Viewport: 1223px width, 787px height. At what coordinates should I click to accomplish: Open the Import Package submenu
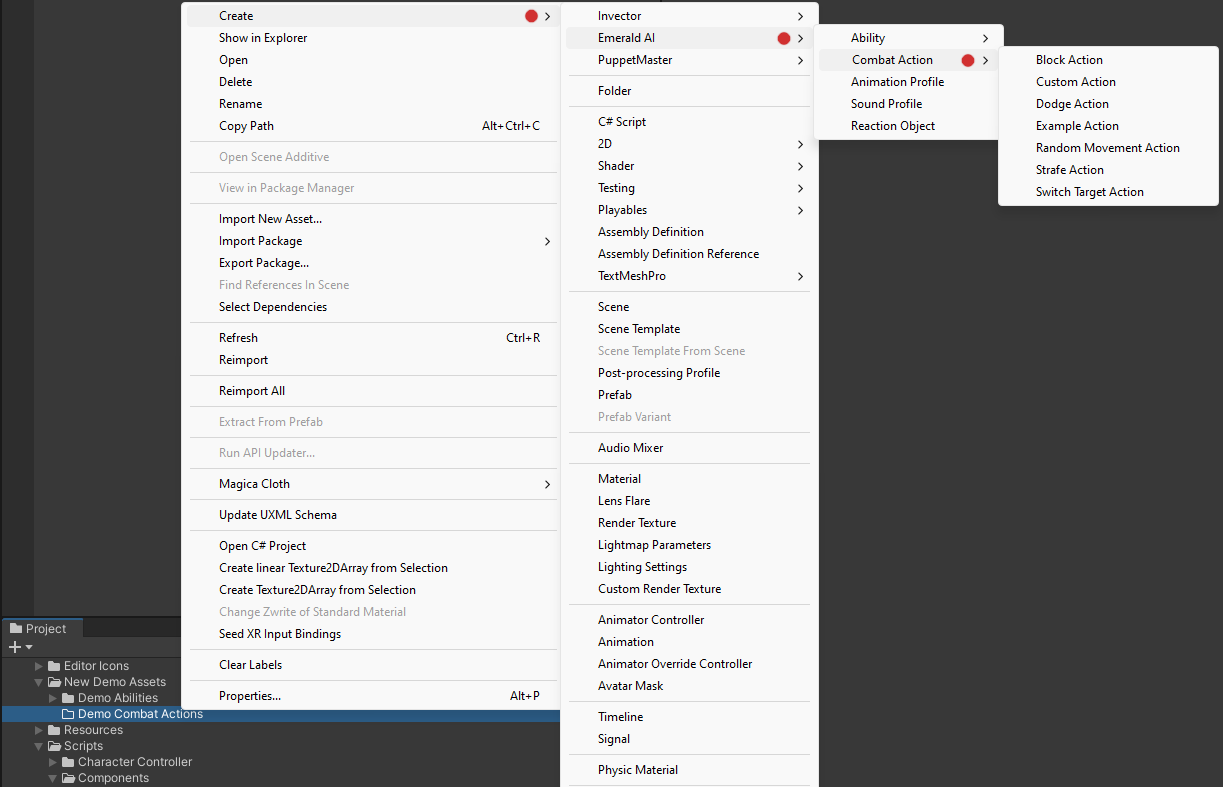pos(371,241)
